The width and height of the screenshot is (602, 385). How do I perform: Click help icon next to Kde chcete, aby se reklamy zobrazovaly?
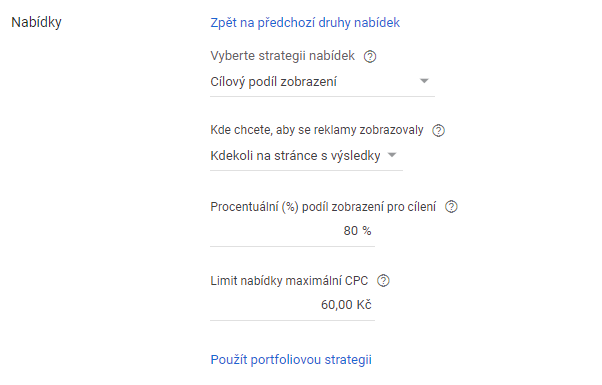(x=438, y=131)
